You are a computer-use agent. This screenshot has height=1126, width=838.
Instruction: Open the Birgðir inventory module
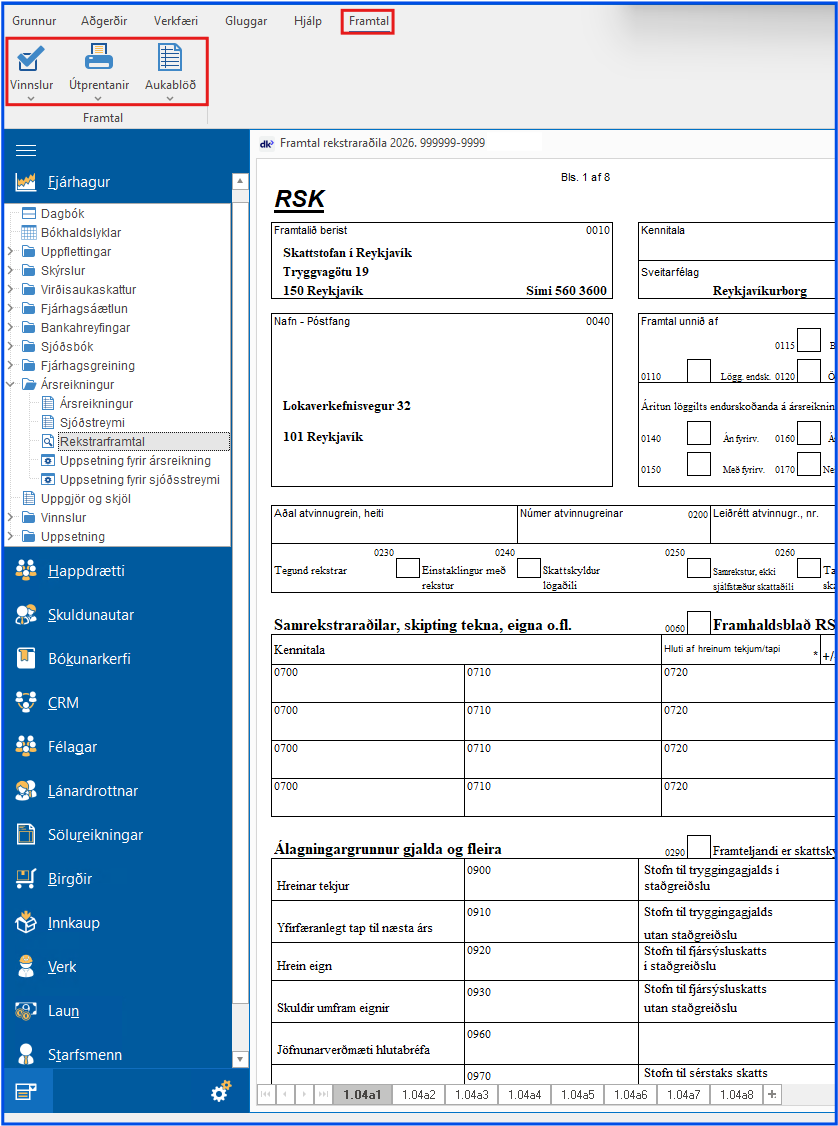point(70,879)
